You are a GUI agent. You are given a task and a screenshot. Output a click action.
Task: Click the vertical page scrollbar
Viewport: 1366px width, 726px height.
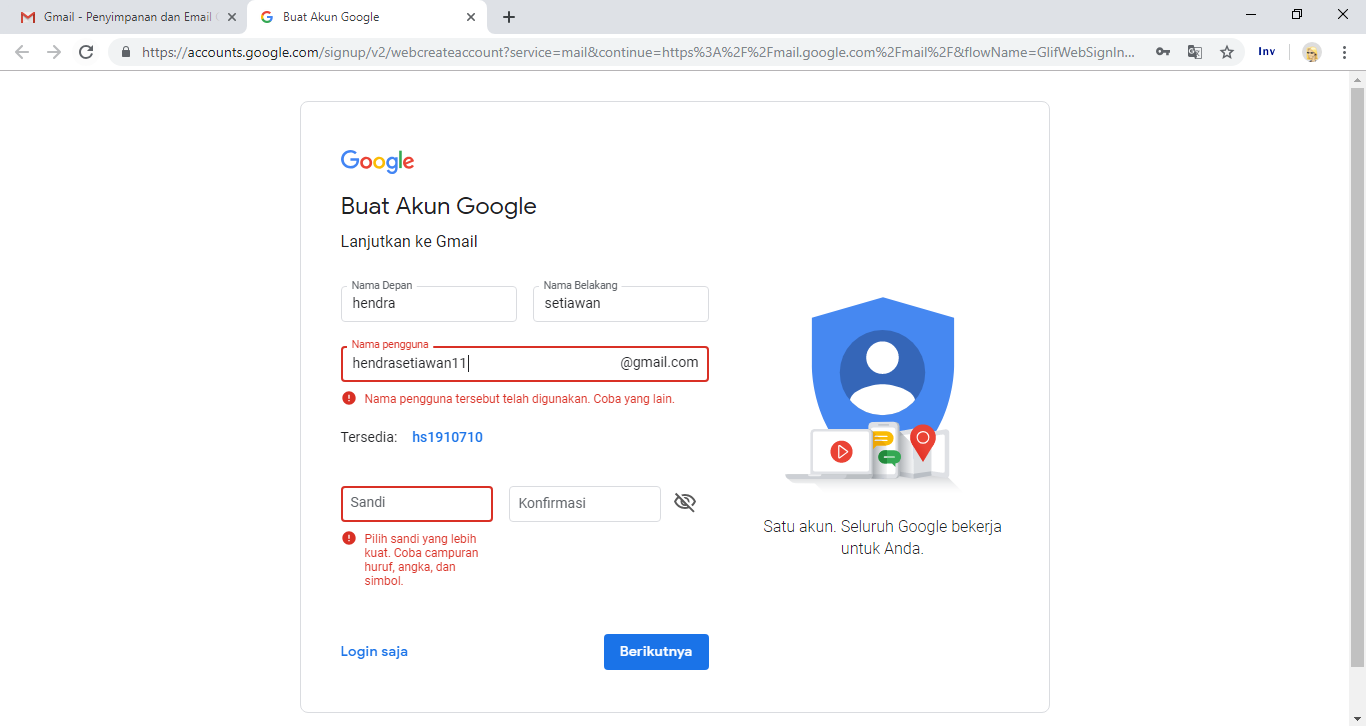(x=1357, y=376)
